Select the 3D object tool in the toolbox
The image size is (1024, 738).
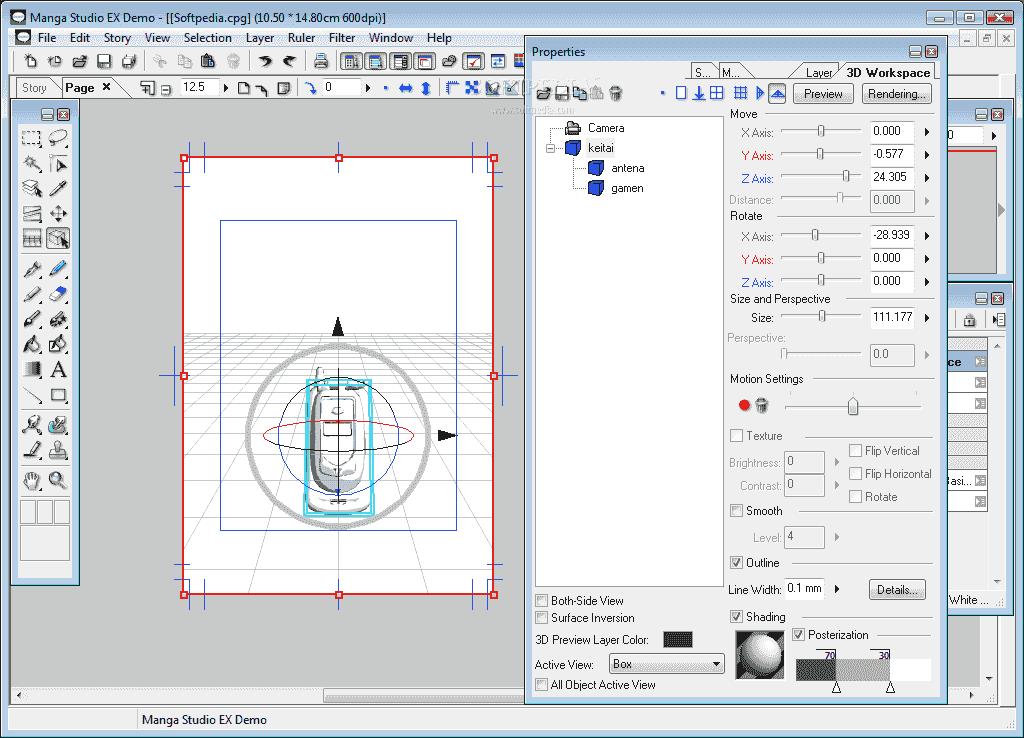click(x=57, y=238)
